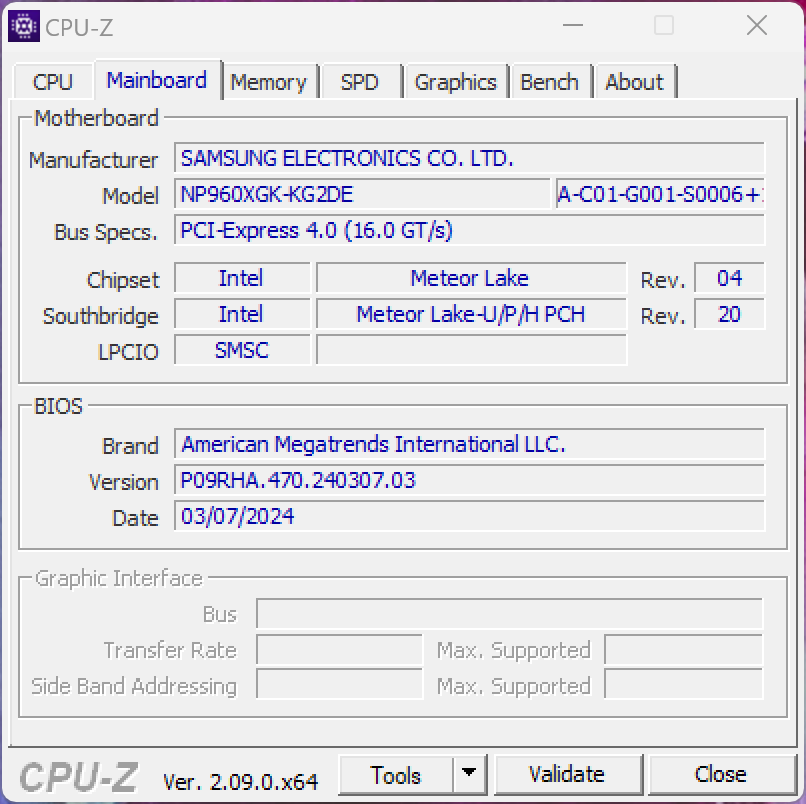
Task: Click the Chipset Rev. value 04
Action: [729, 278]
